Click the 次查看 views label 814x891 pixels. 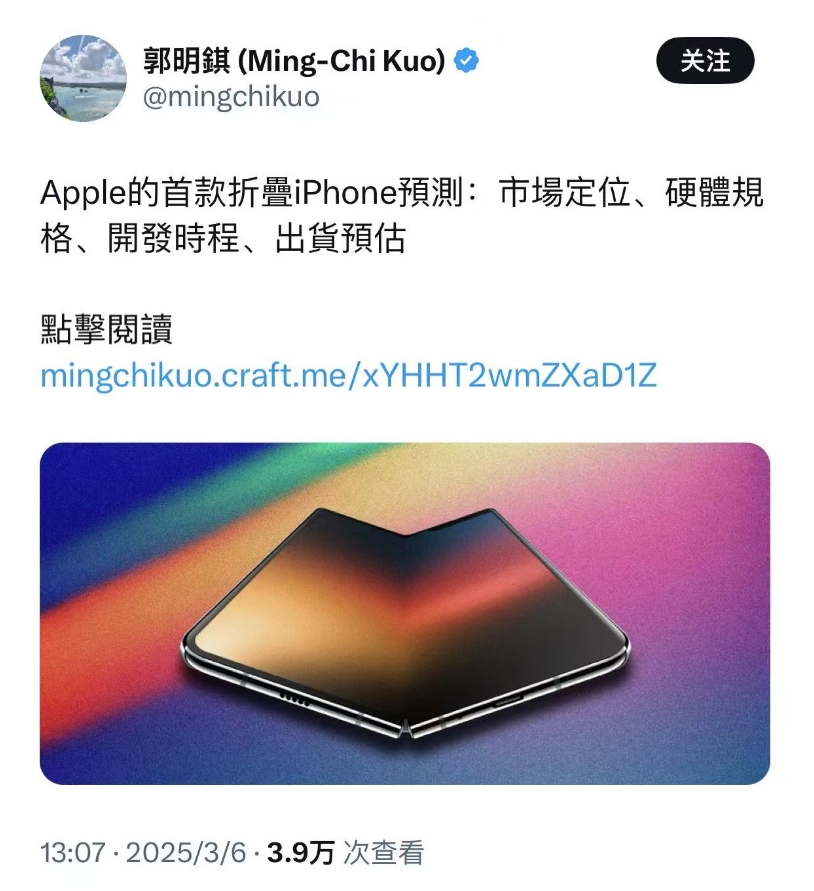click(x=384, y=853)
